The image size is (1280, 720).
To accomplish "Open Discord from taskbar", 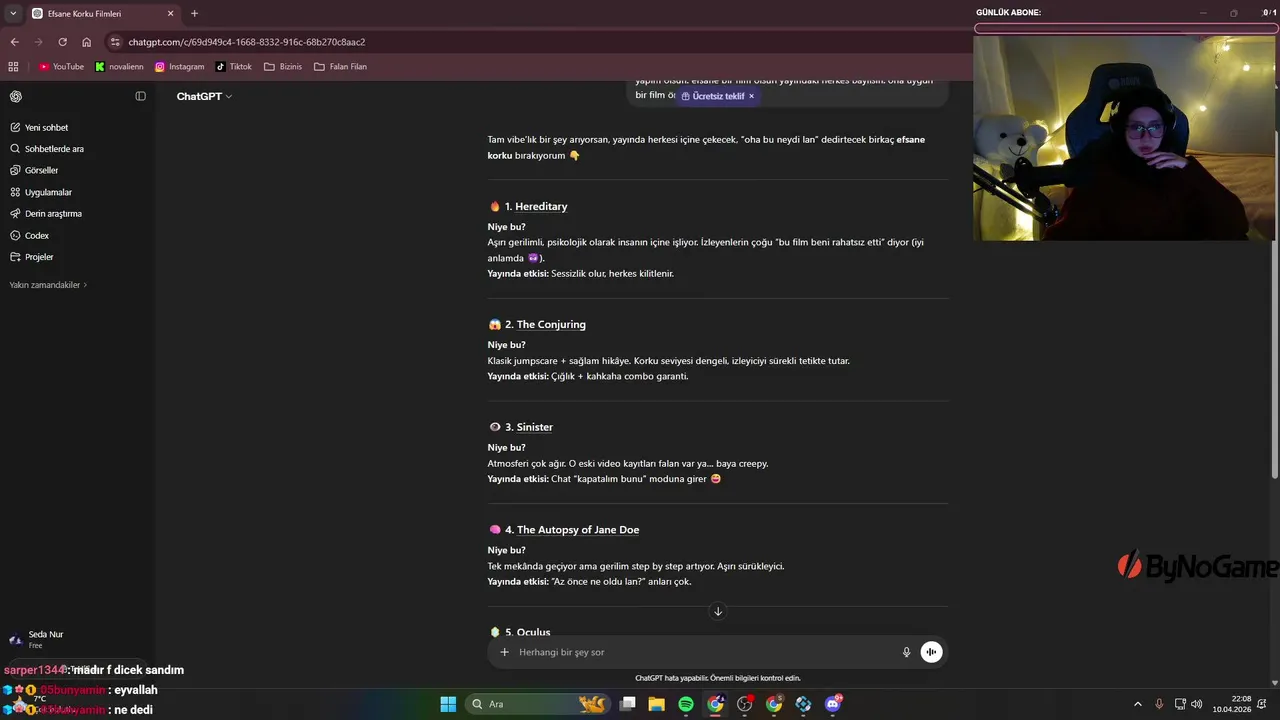I will tap(833, 704).
